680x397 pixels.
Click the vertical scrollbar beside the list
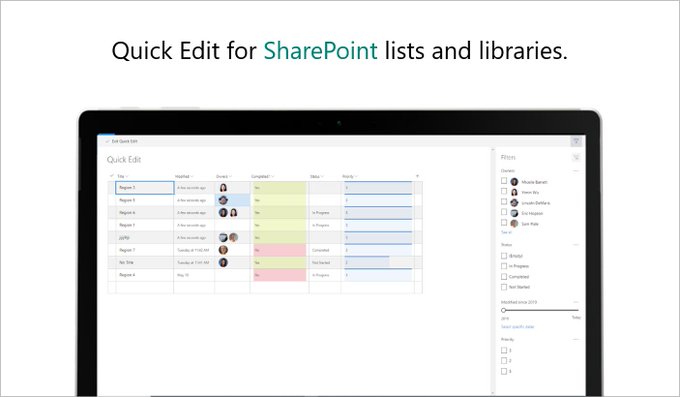493,271
